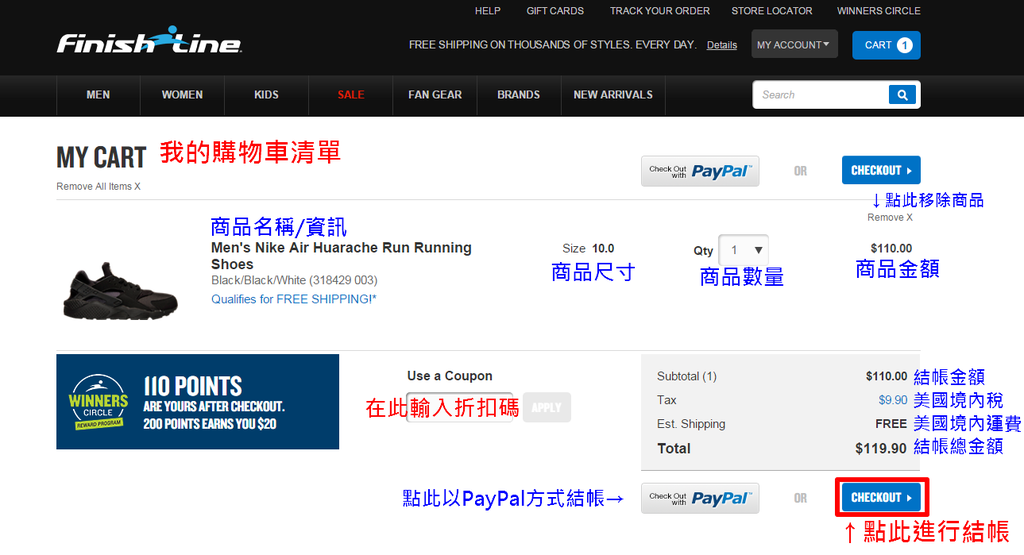Image resolution: width=1024 pixels, height=555 pixels.
Task: Click the Subtotal (1) label
Action: click(x=686, y=376)
